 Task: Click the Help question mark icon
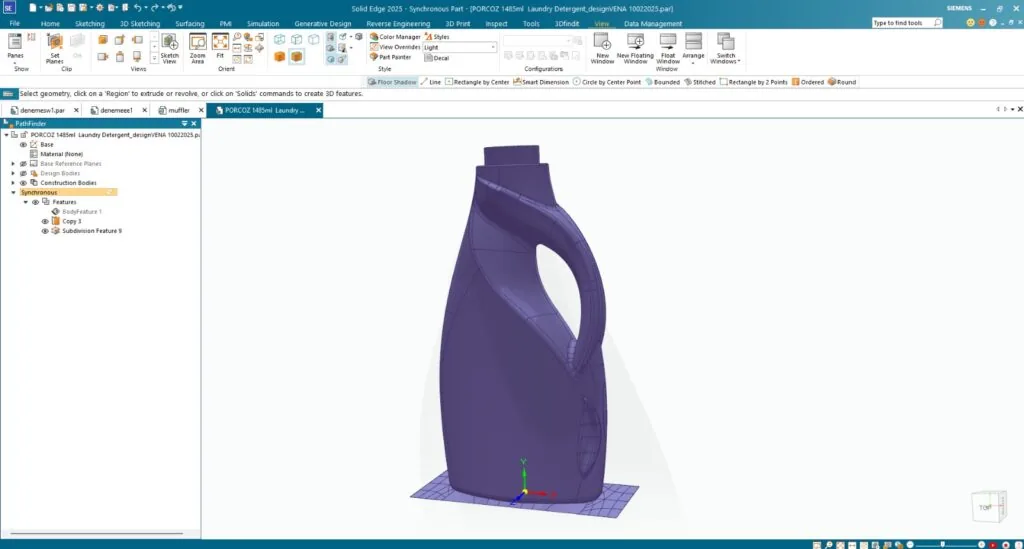click(993, 23)
